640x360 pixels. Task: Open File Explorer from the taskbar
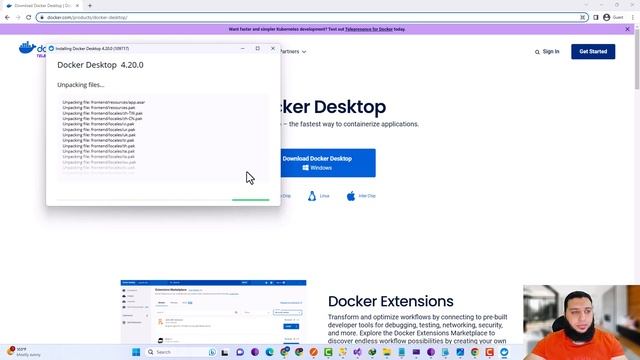[387, 352]
